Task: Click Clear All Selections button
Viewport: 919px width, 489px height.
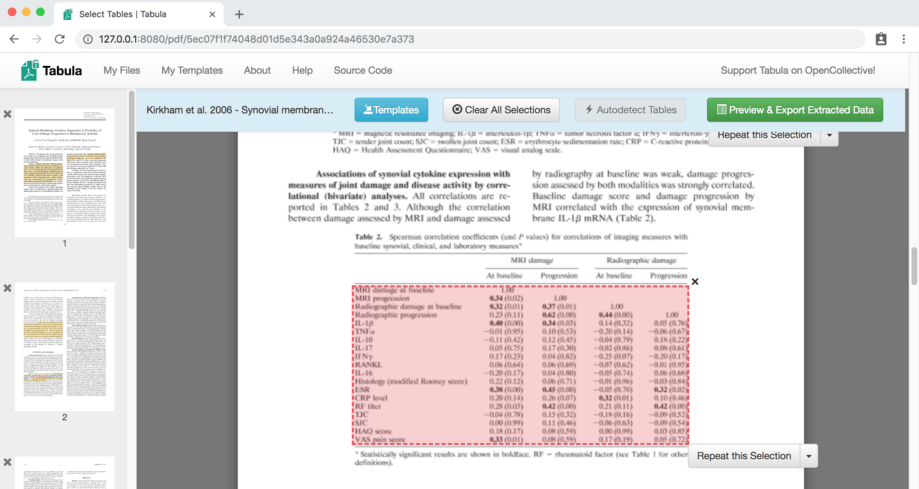Action: coord(501,110)
